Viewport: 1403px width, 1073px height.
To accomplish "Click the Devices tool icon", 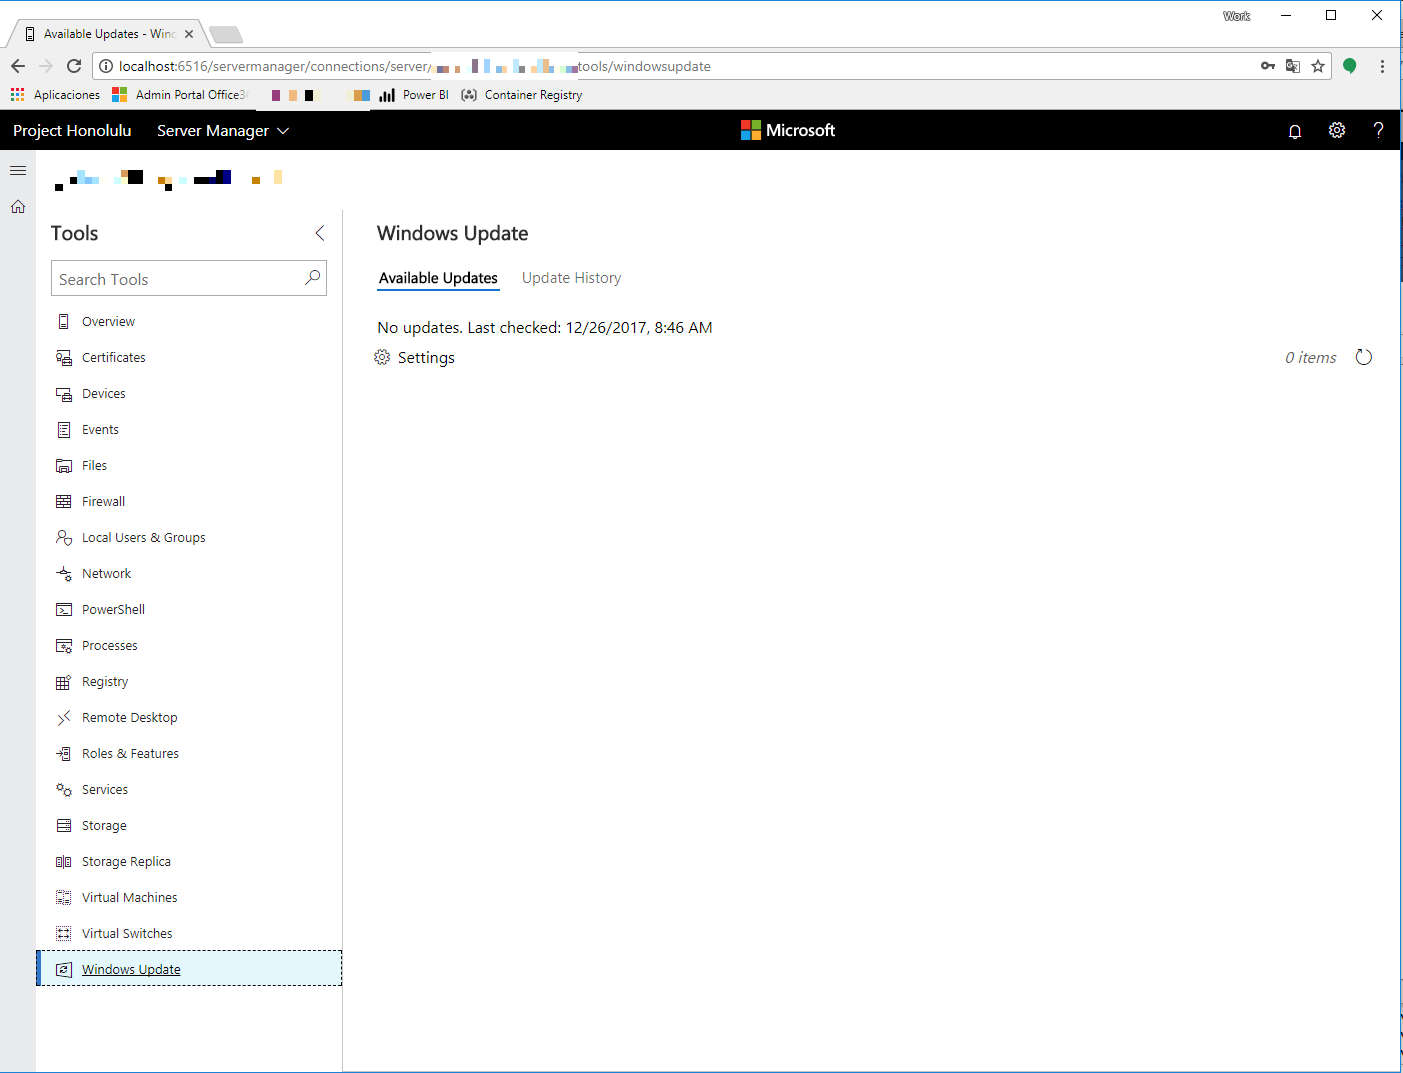I will [x=64, y=393].
